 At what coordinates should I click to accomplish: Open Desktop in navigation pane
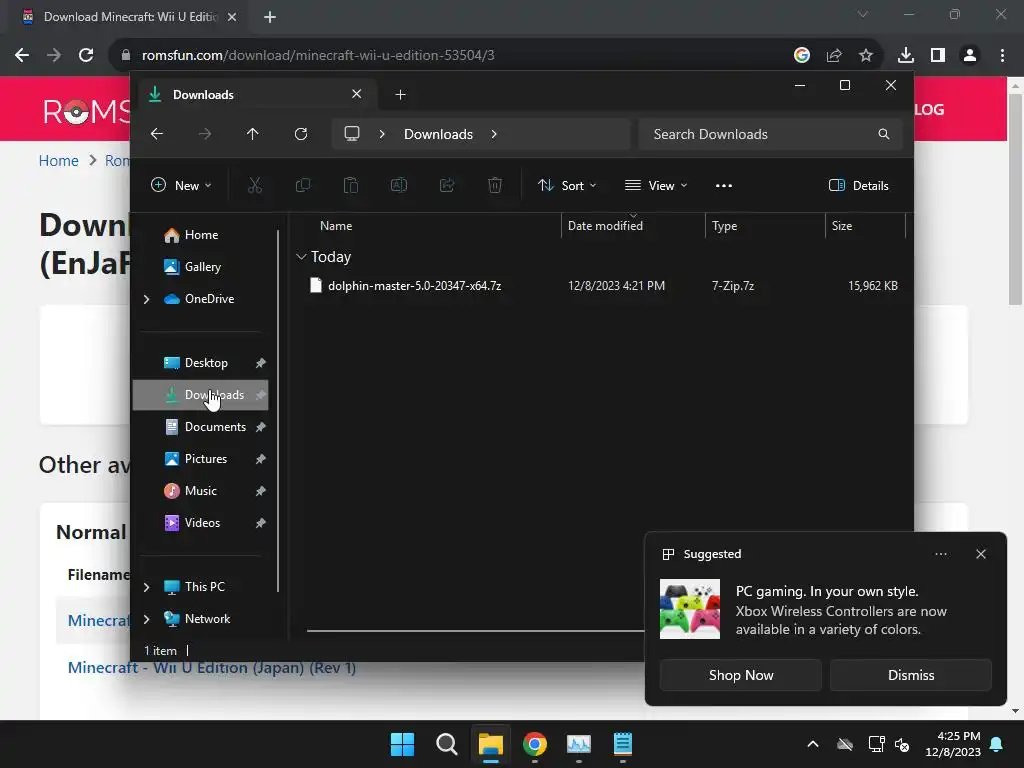click(x=200, y=363)
